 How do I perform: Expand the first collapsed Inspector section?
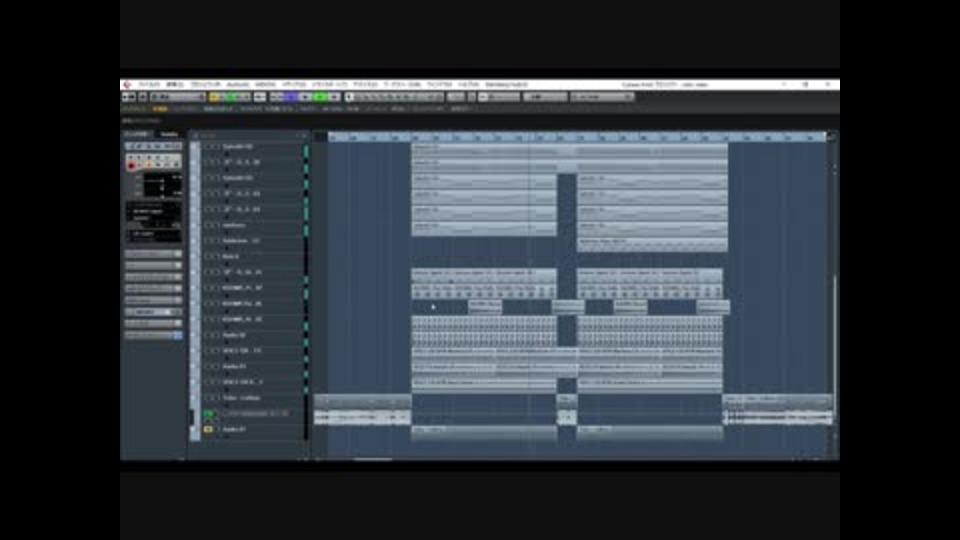(154, 253)
